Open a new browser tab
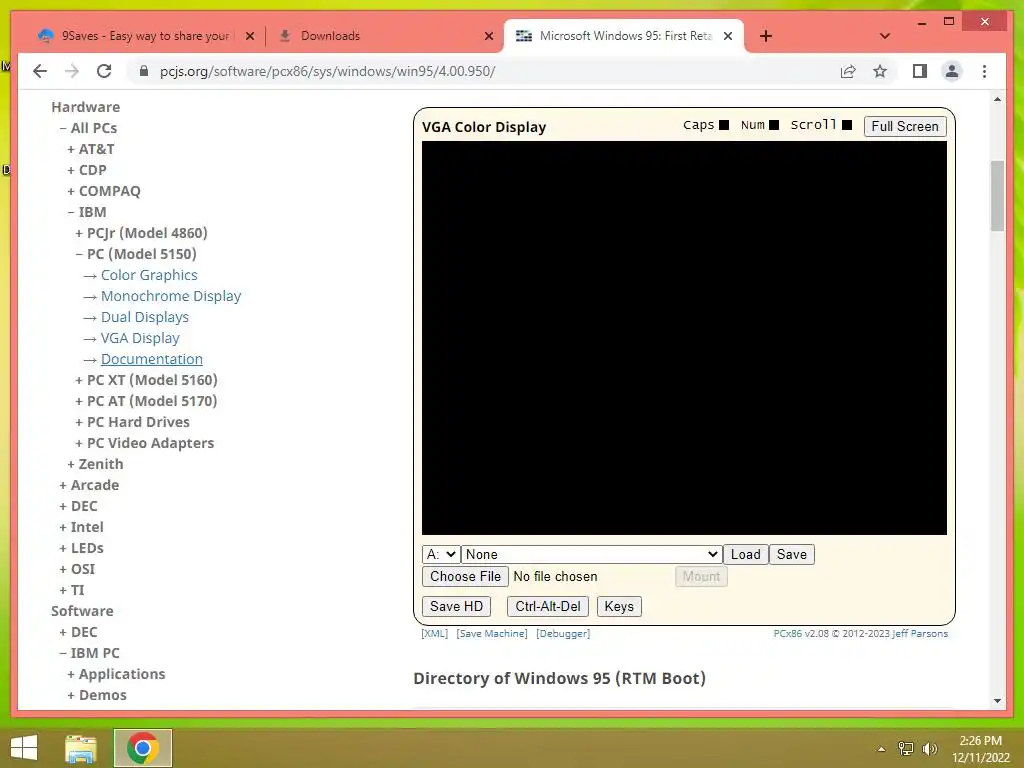Screen dimensions: 1024x768 [766, 36]
